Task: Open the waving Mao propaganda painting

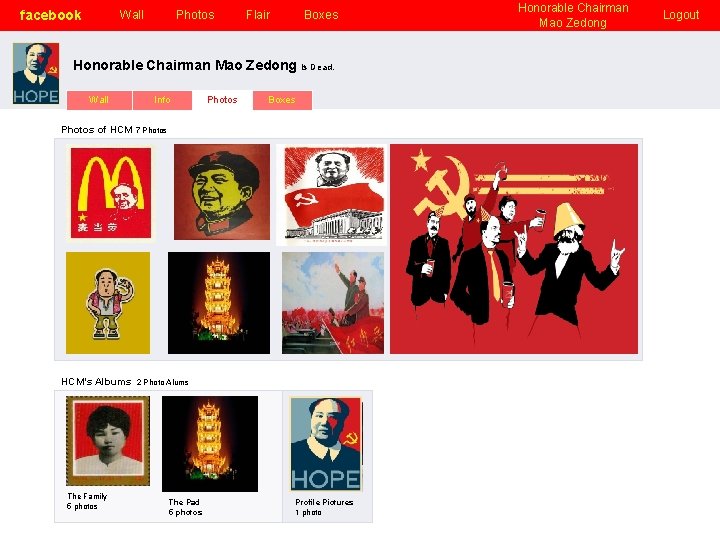Action: click(x=333, y=303)
